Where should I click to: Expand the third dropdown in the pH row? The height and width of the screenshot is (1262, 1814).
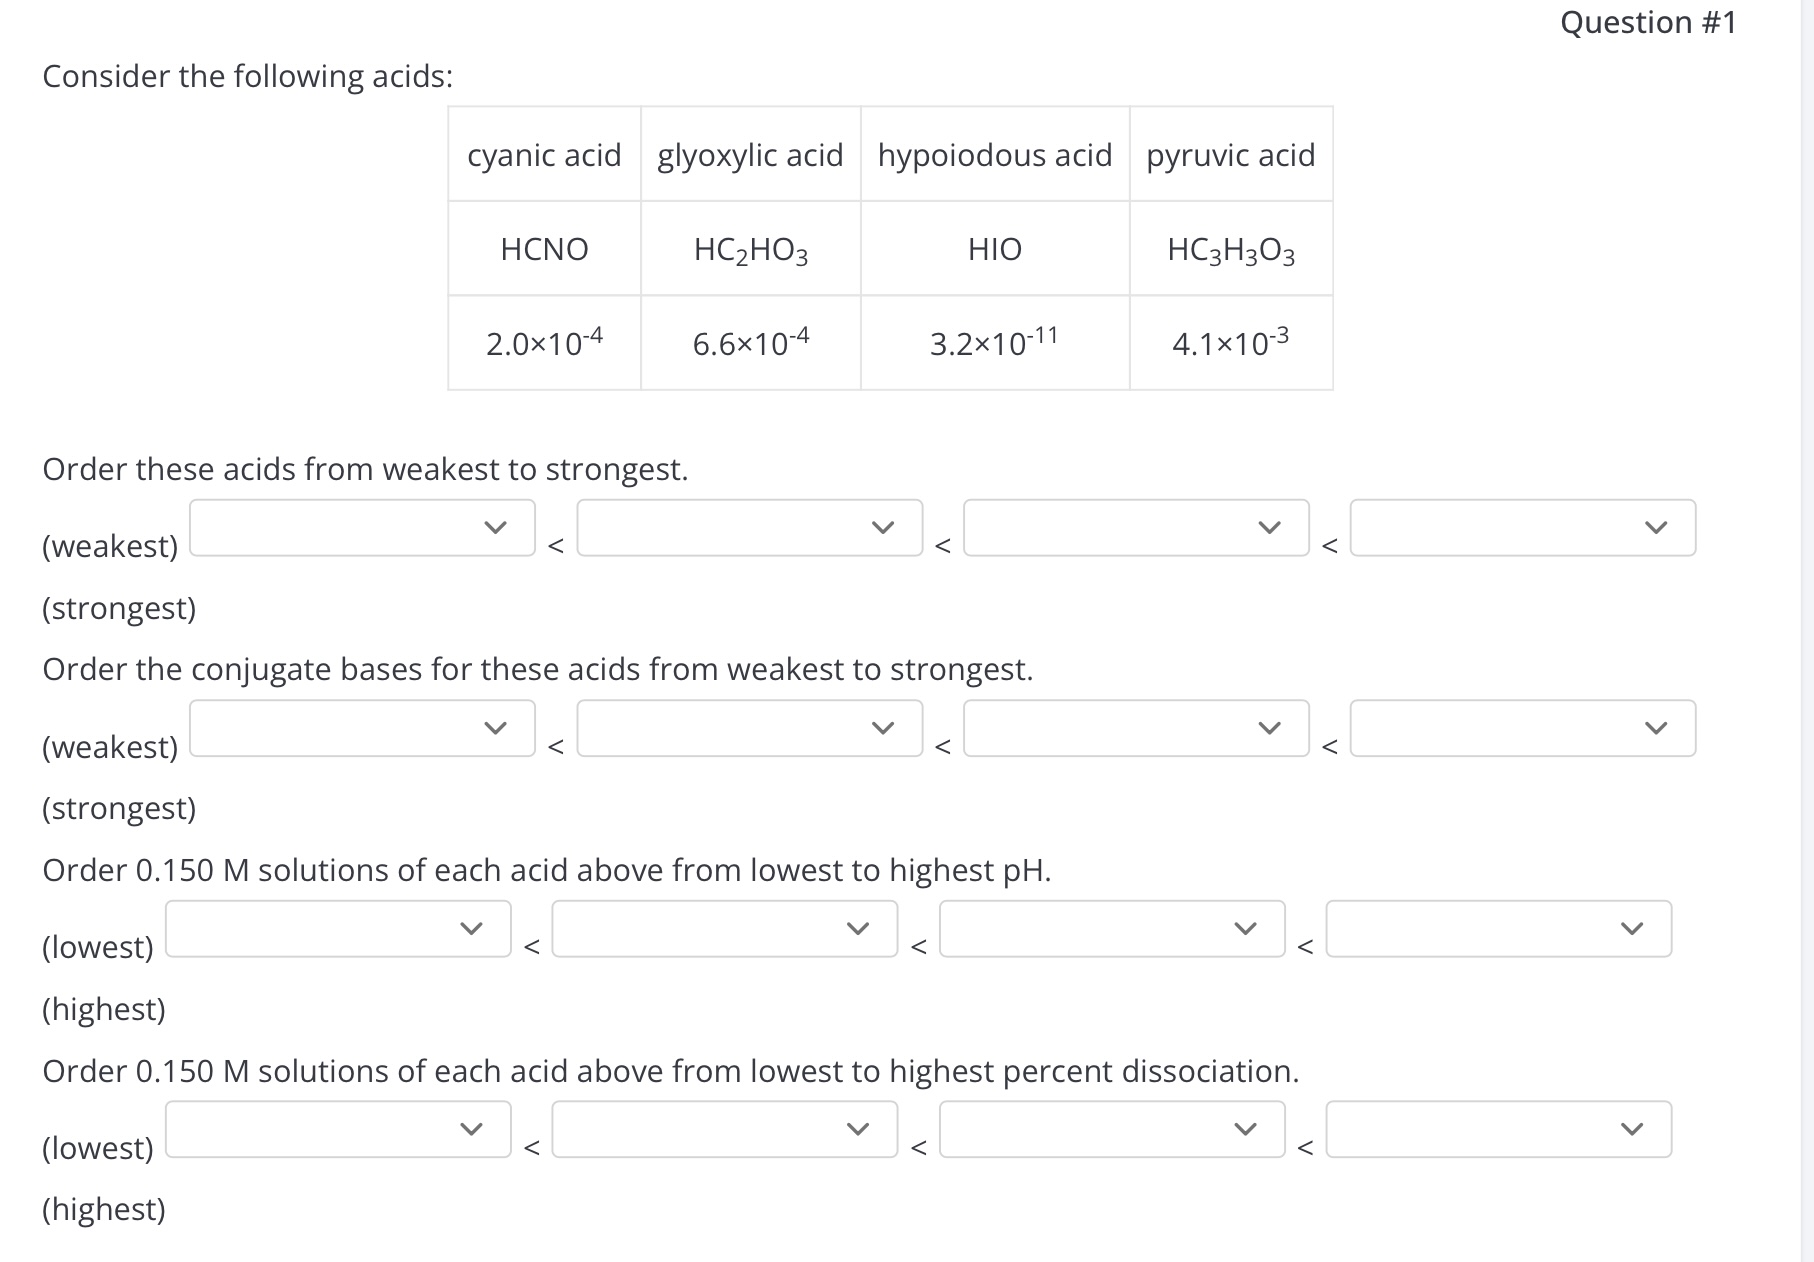[x=1110, y=929]
